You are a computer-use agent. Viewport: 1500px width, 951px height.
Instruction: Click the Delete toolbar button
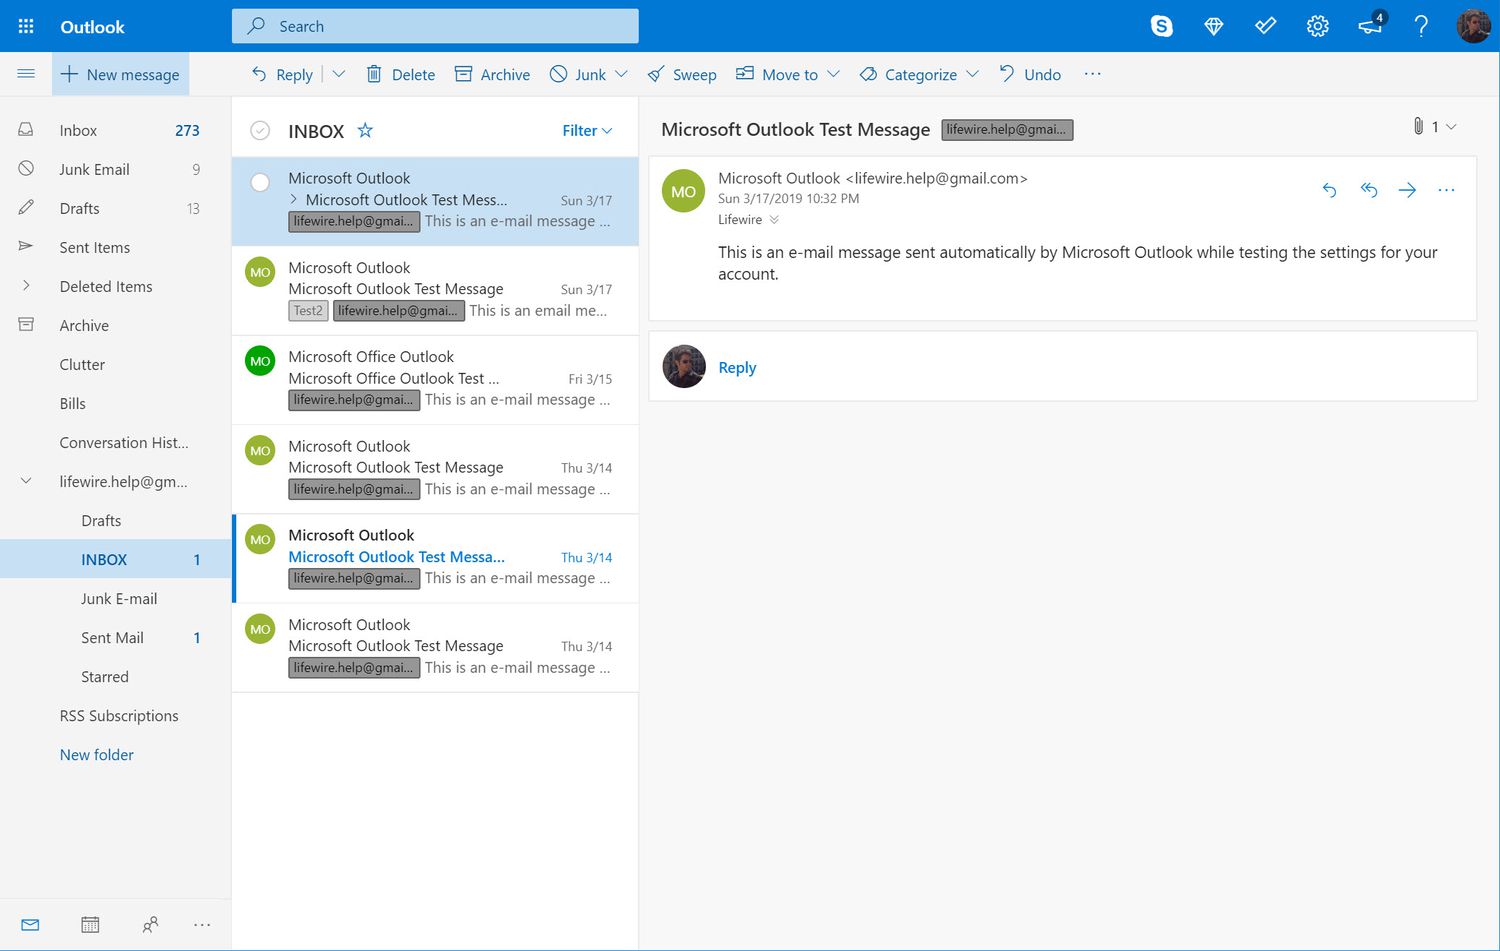(400, 74)
